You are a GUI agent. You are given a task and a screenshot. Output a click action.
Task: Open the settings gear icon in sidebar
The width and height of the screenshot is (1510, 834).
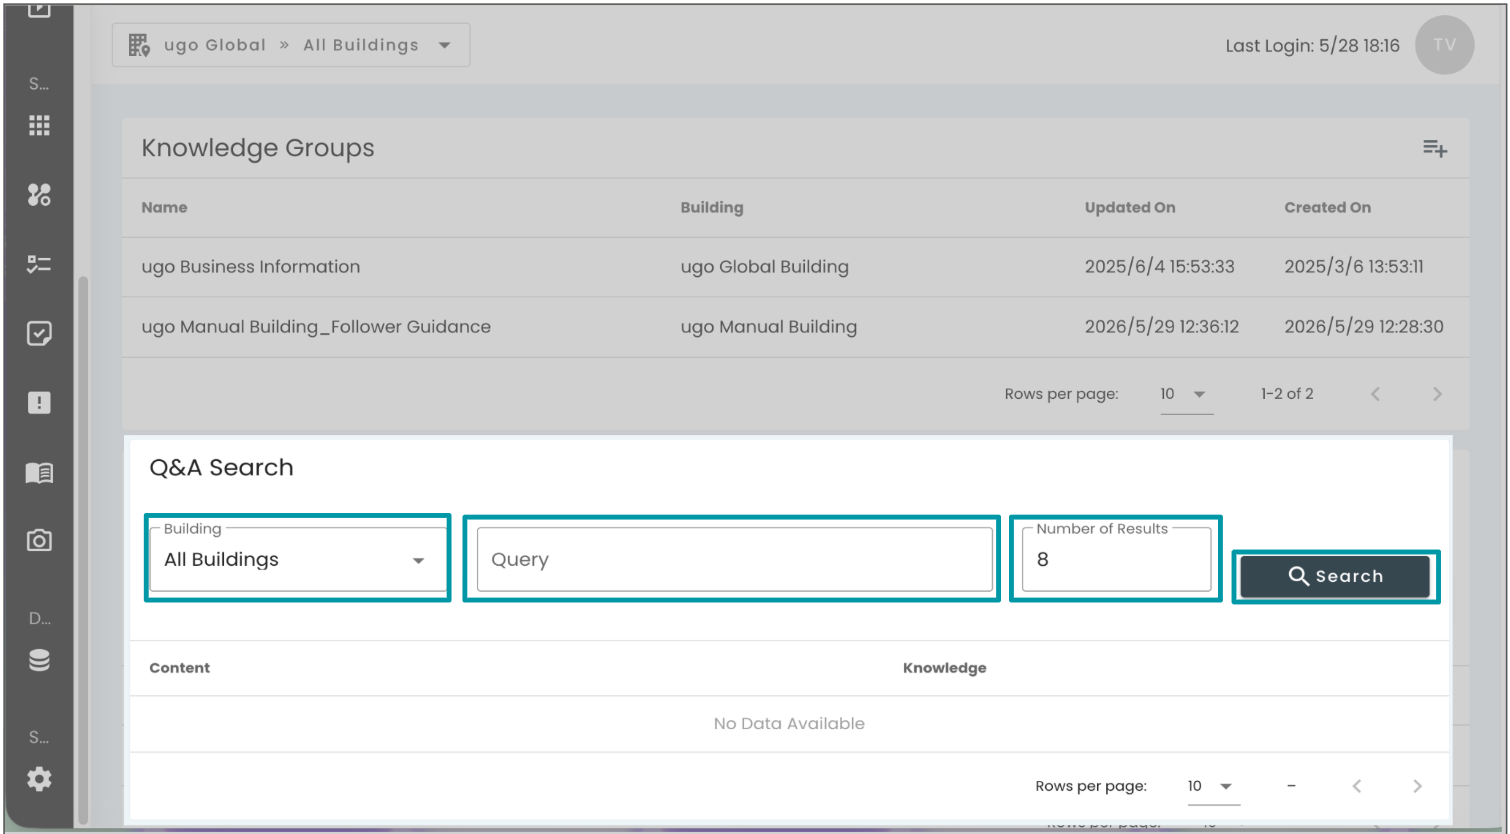click(x=39, y=779)
